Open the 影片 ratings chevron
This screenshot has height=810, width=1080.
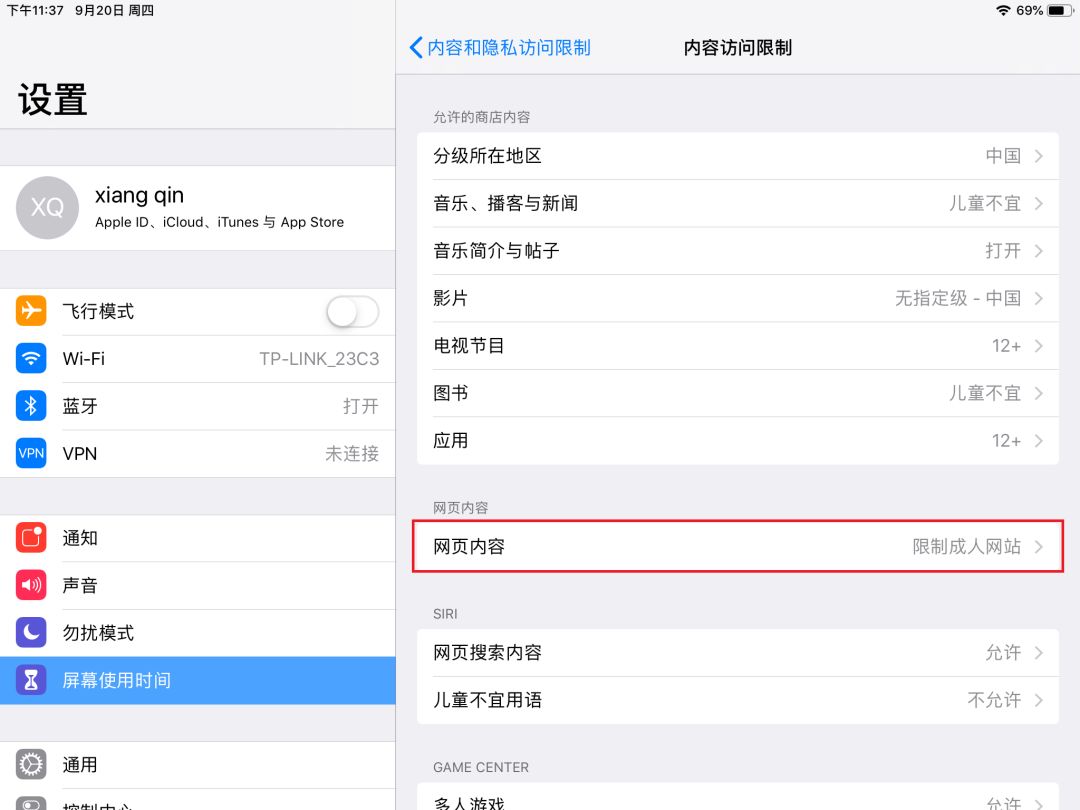tap(737, 298)
